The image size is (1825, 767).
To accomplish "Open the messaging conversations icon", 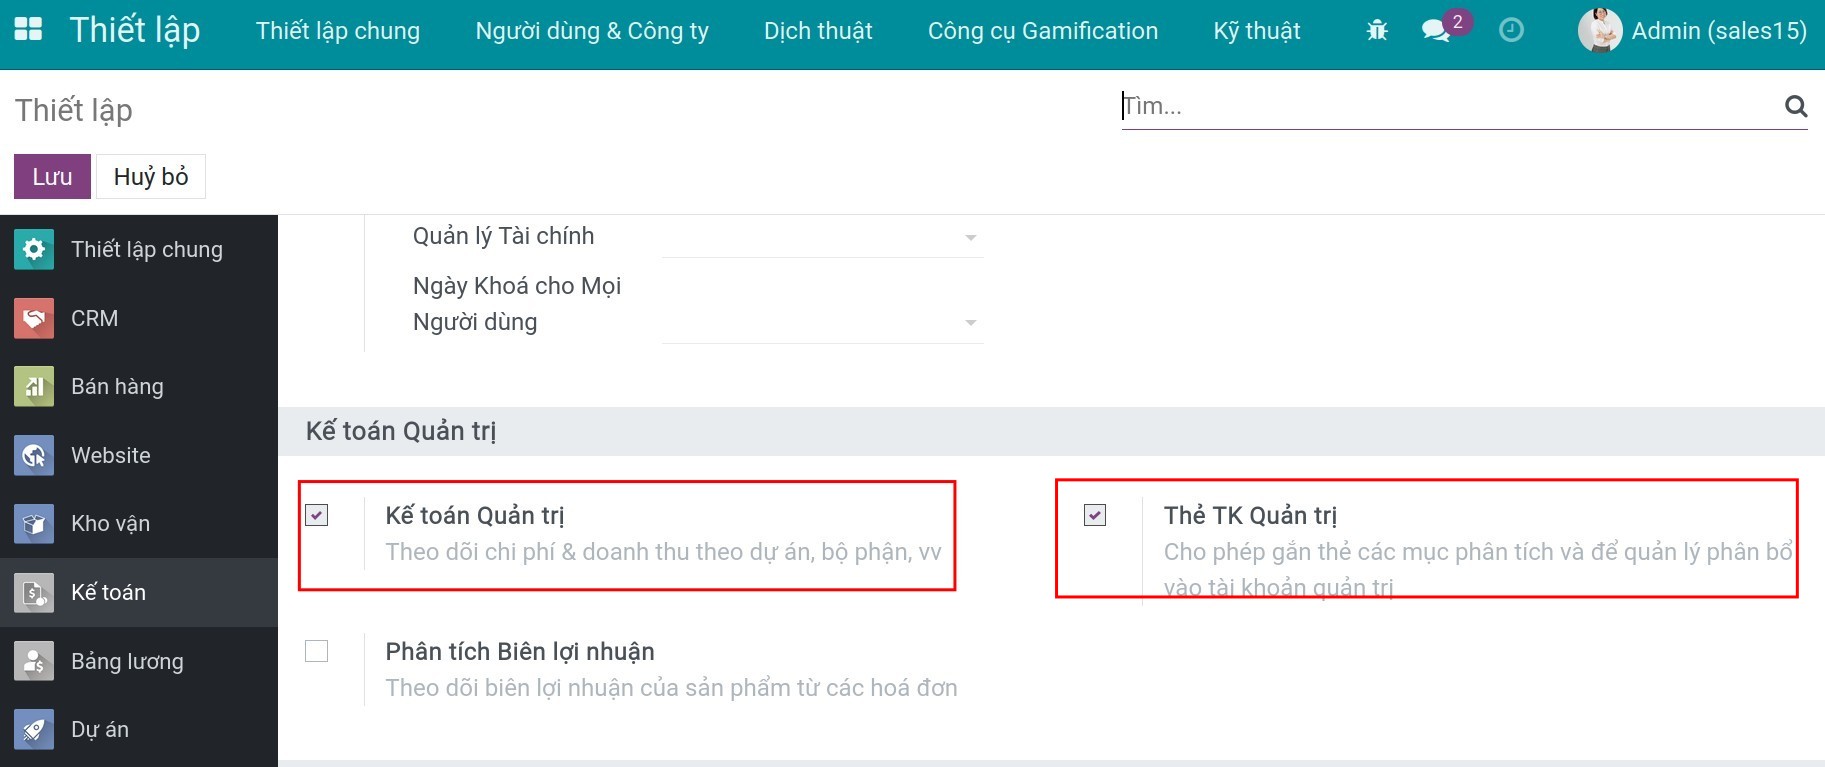I will pos(1438,31).
